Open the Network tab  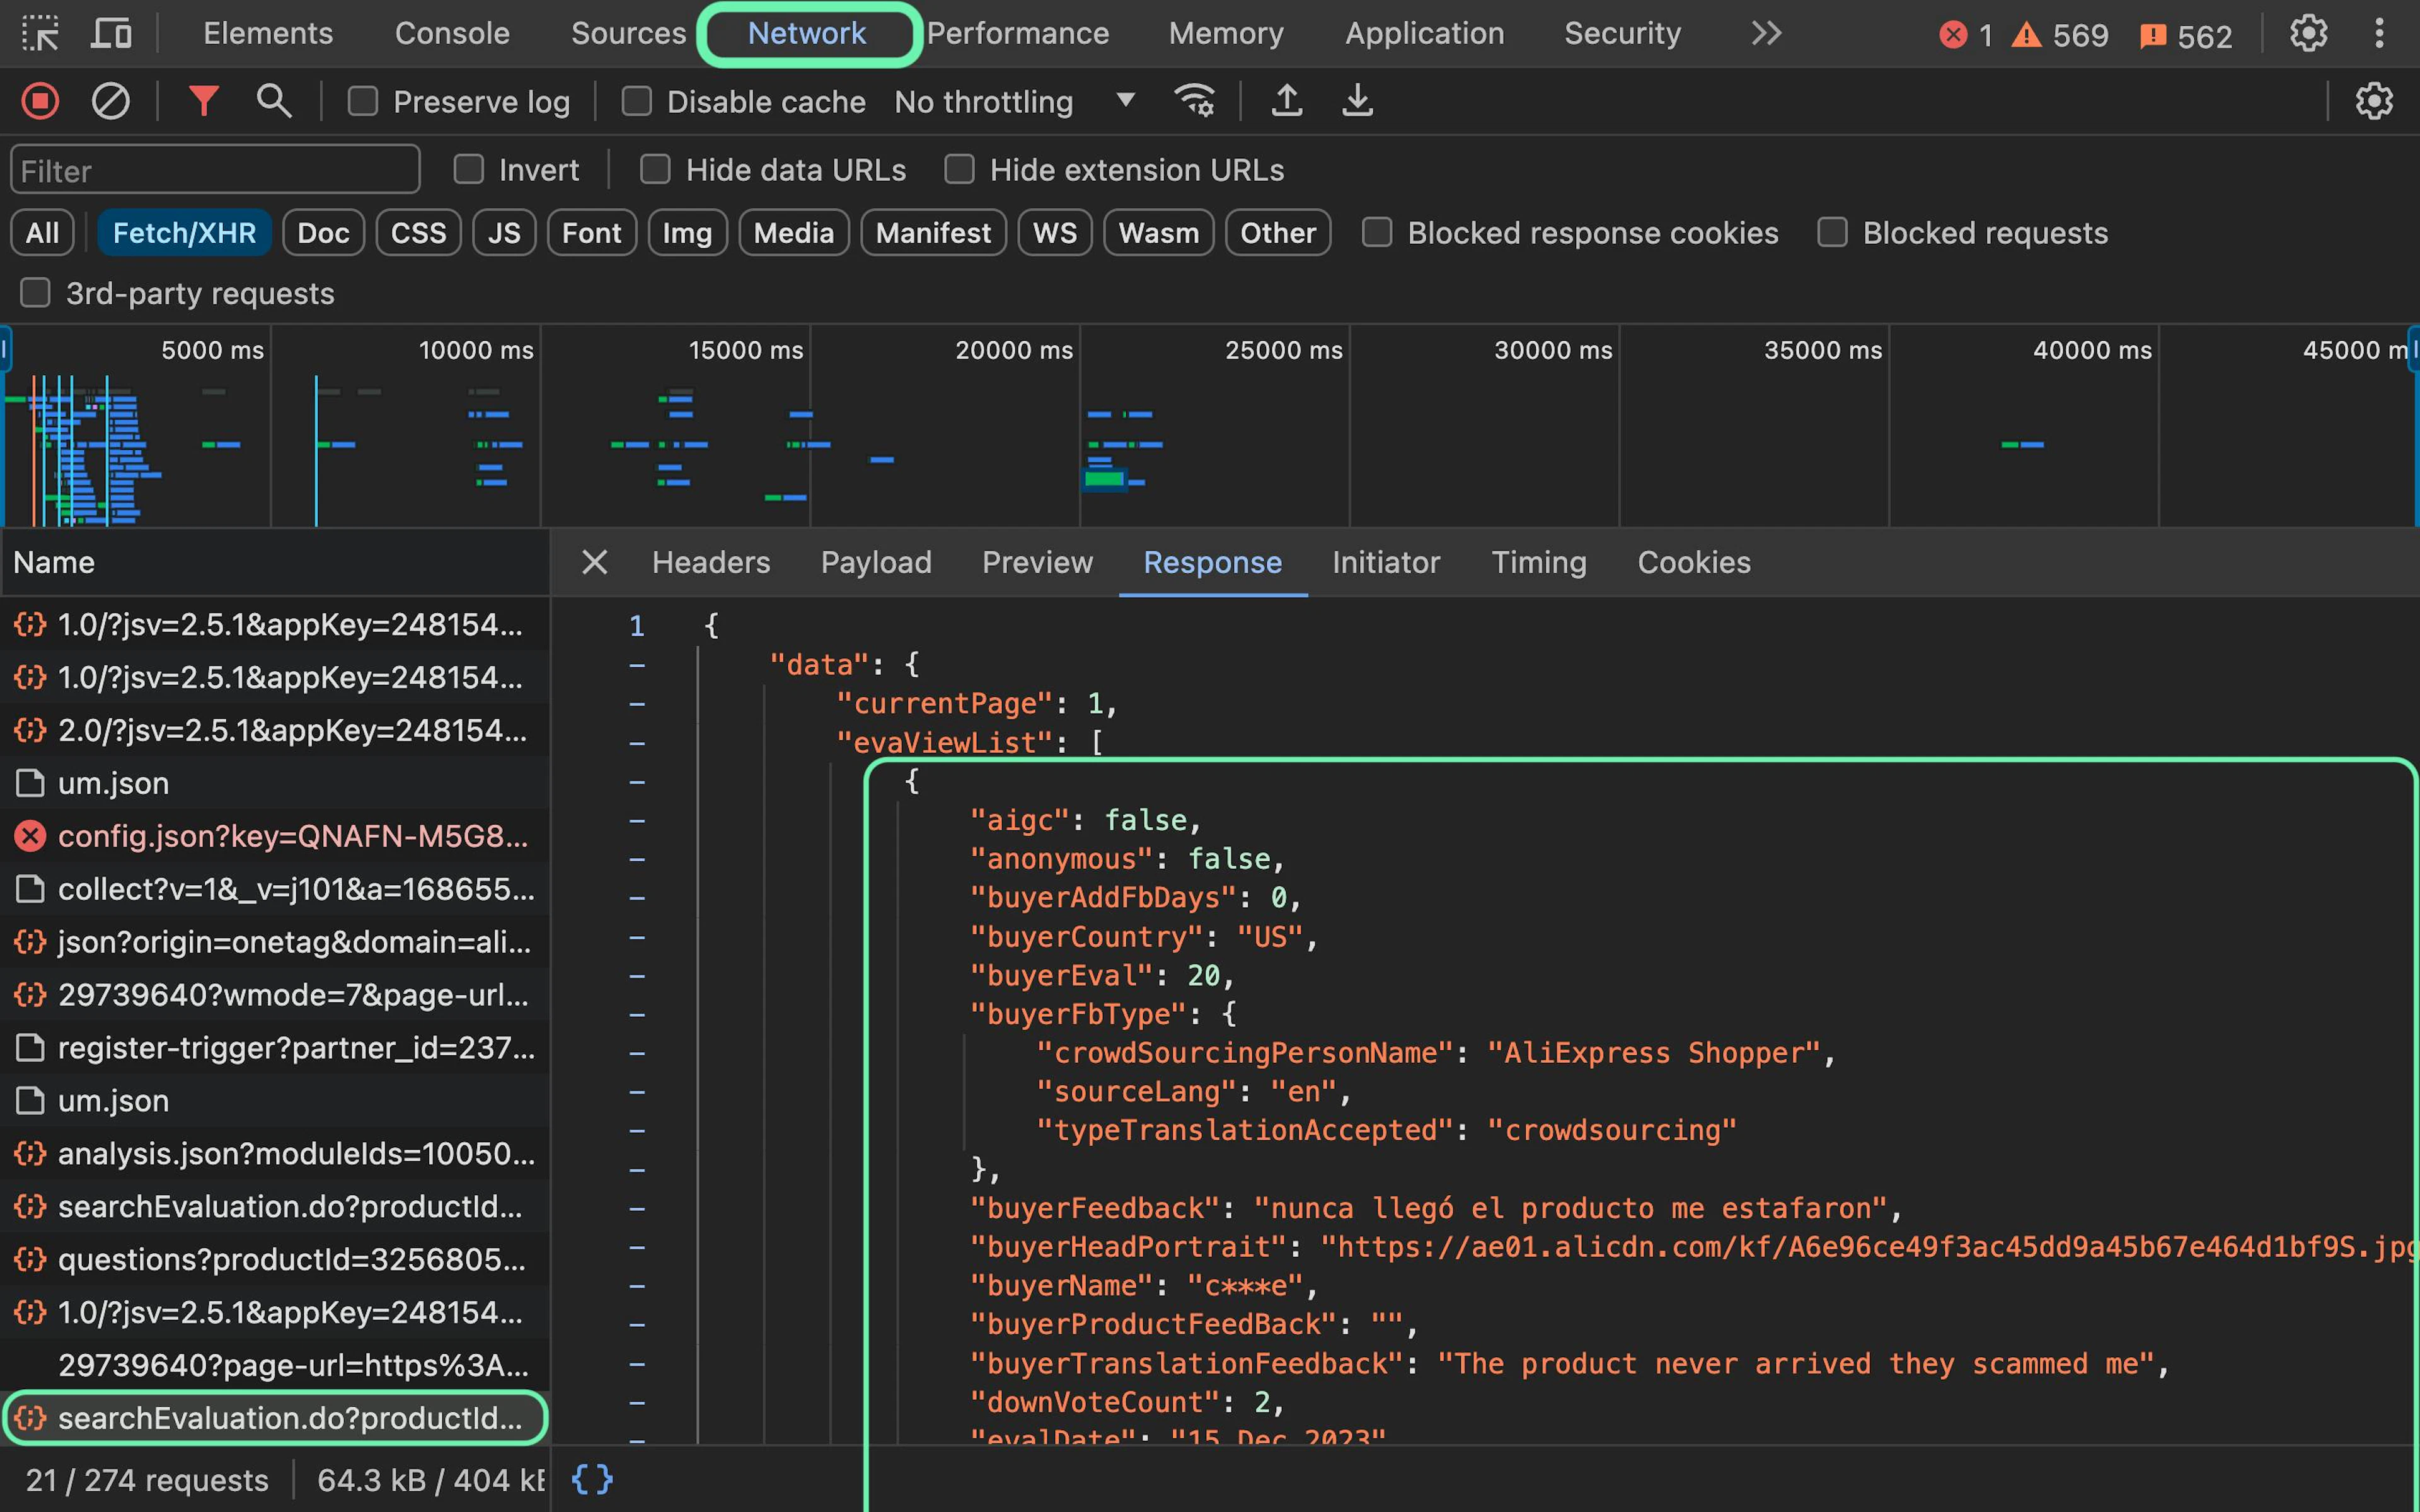(807, 33)
